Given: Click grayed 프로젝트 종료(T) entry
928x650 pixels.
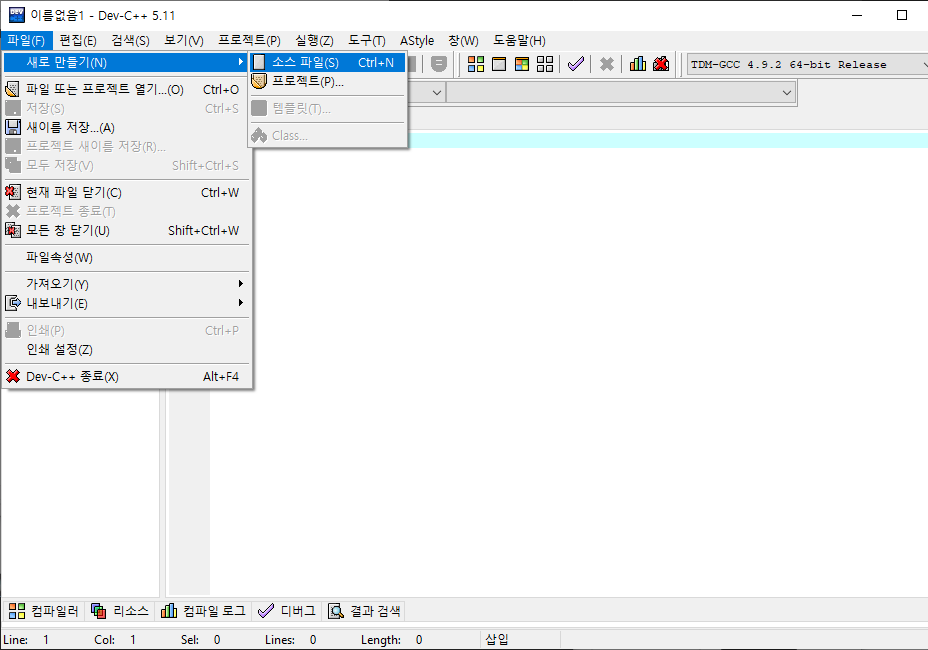Looking at the screenshot, I should pos(126,211).
